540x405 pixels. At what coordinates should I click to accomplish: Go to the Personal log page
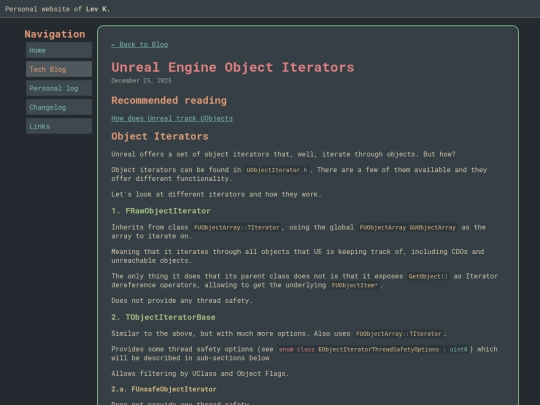coord(59,88)
